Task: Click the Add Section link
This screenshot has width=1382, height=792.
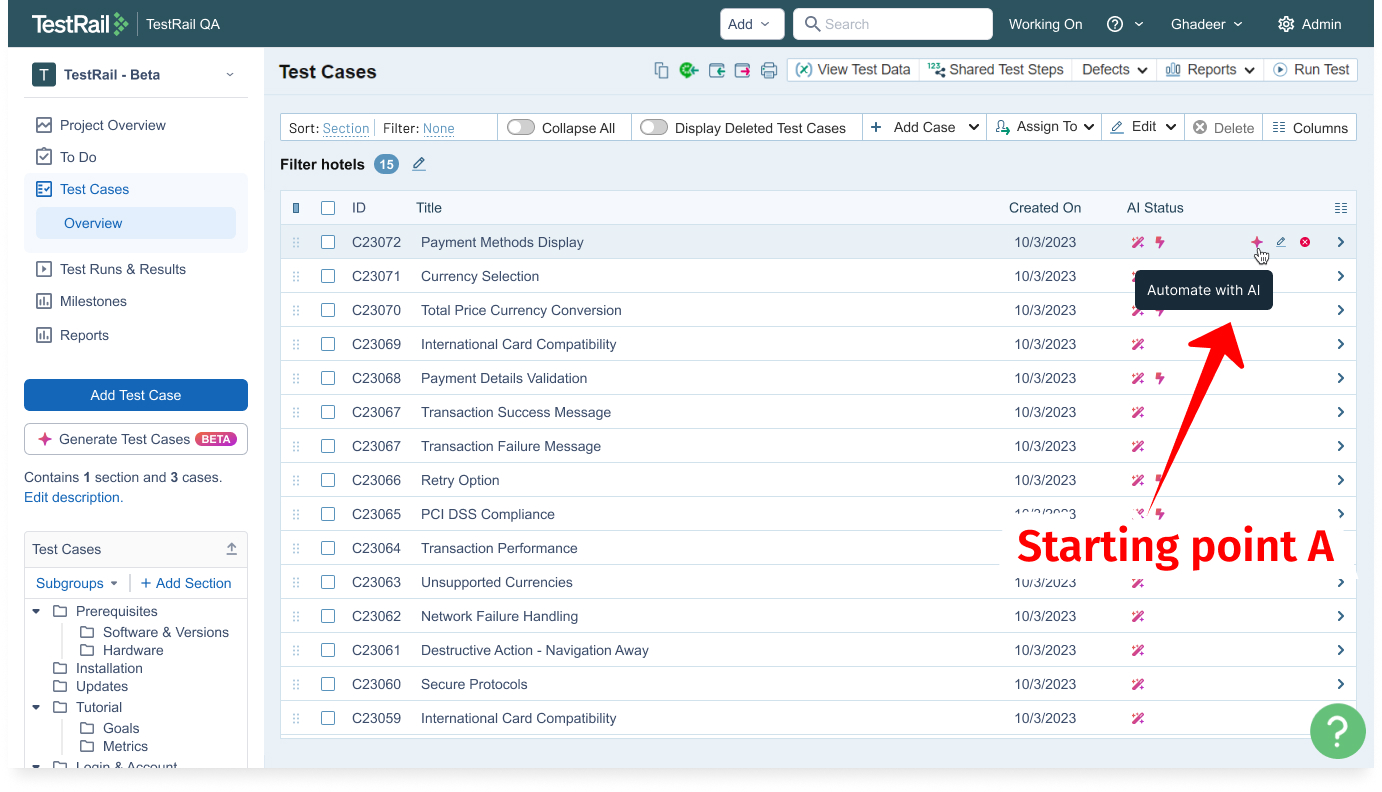Action: point(186,583)
